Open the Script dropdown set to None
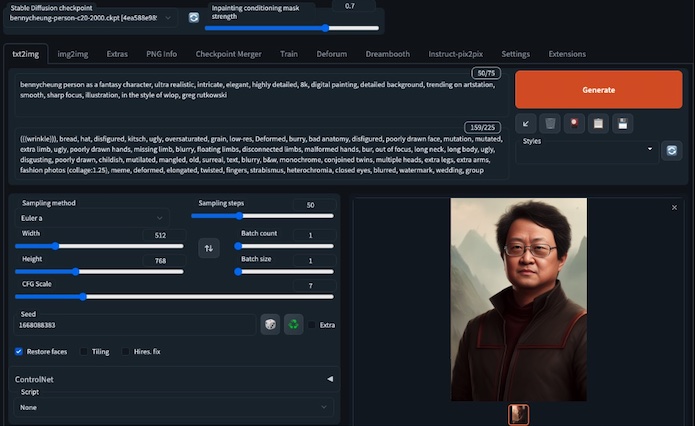Viewport: 695px width, 426px height. coord(172,407)
